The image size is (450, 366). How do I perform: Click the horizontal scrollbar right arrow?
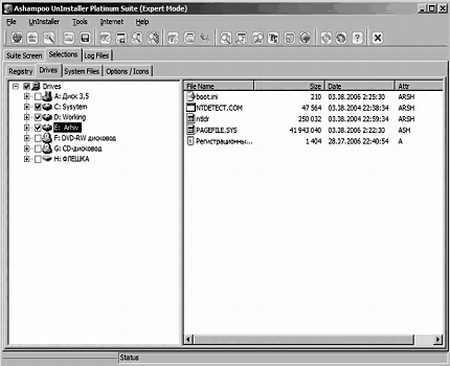(438, 340)
